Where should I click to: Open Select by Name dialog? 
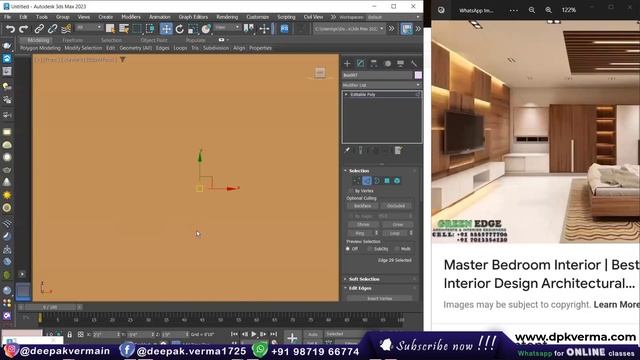click(124, 29)
